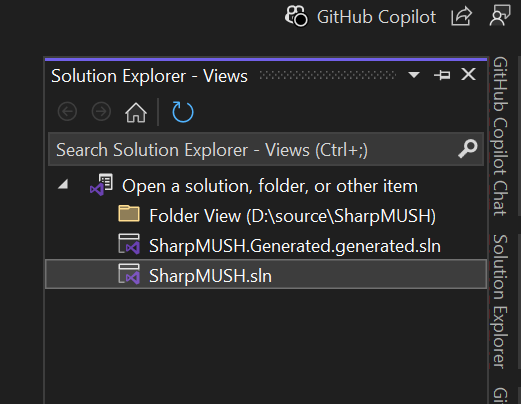This screenshot has height=404, width=521.
Task: Click the GitHub Copilot badge icon
Action: tap(296, 16)
